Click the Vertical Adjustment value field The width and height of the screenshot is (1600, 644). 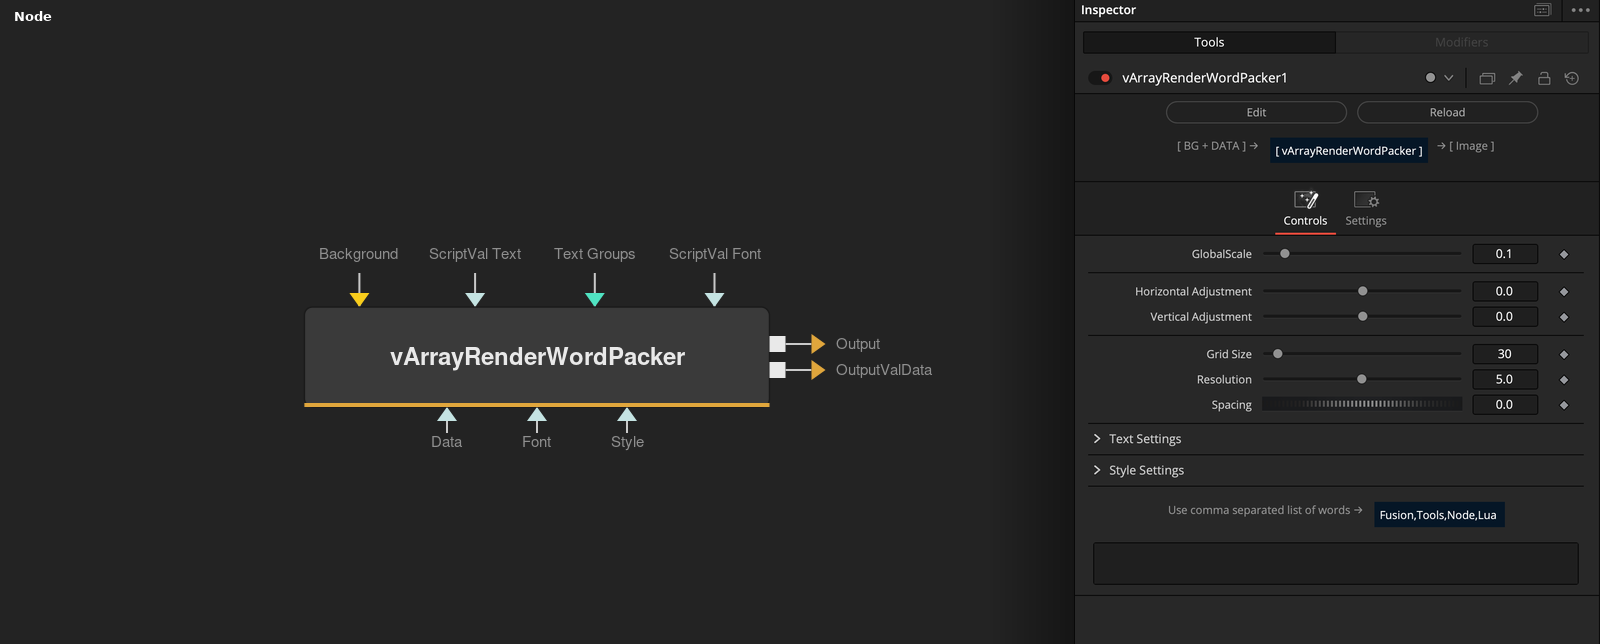click(1505, 316)
